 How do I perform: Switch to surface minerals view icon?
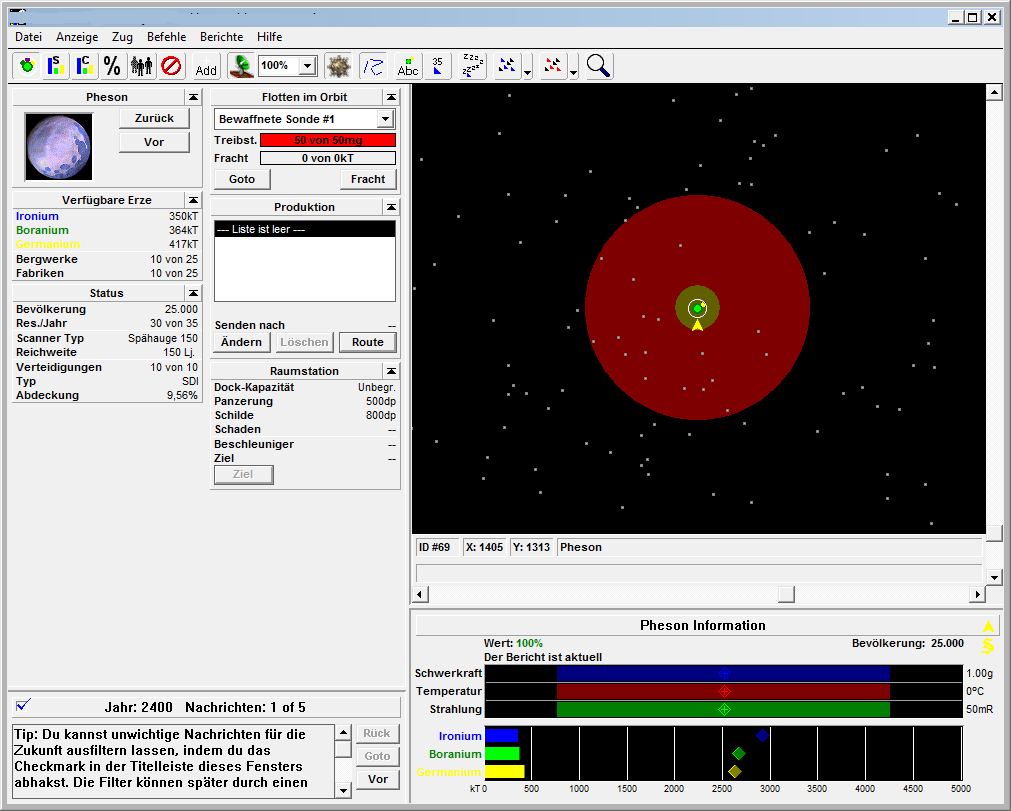pos(56,66)
